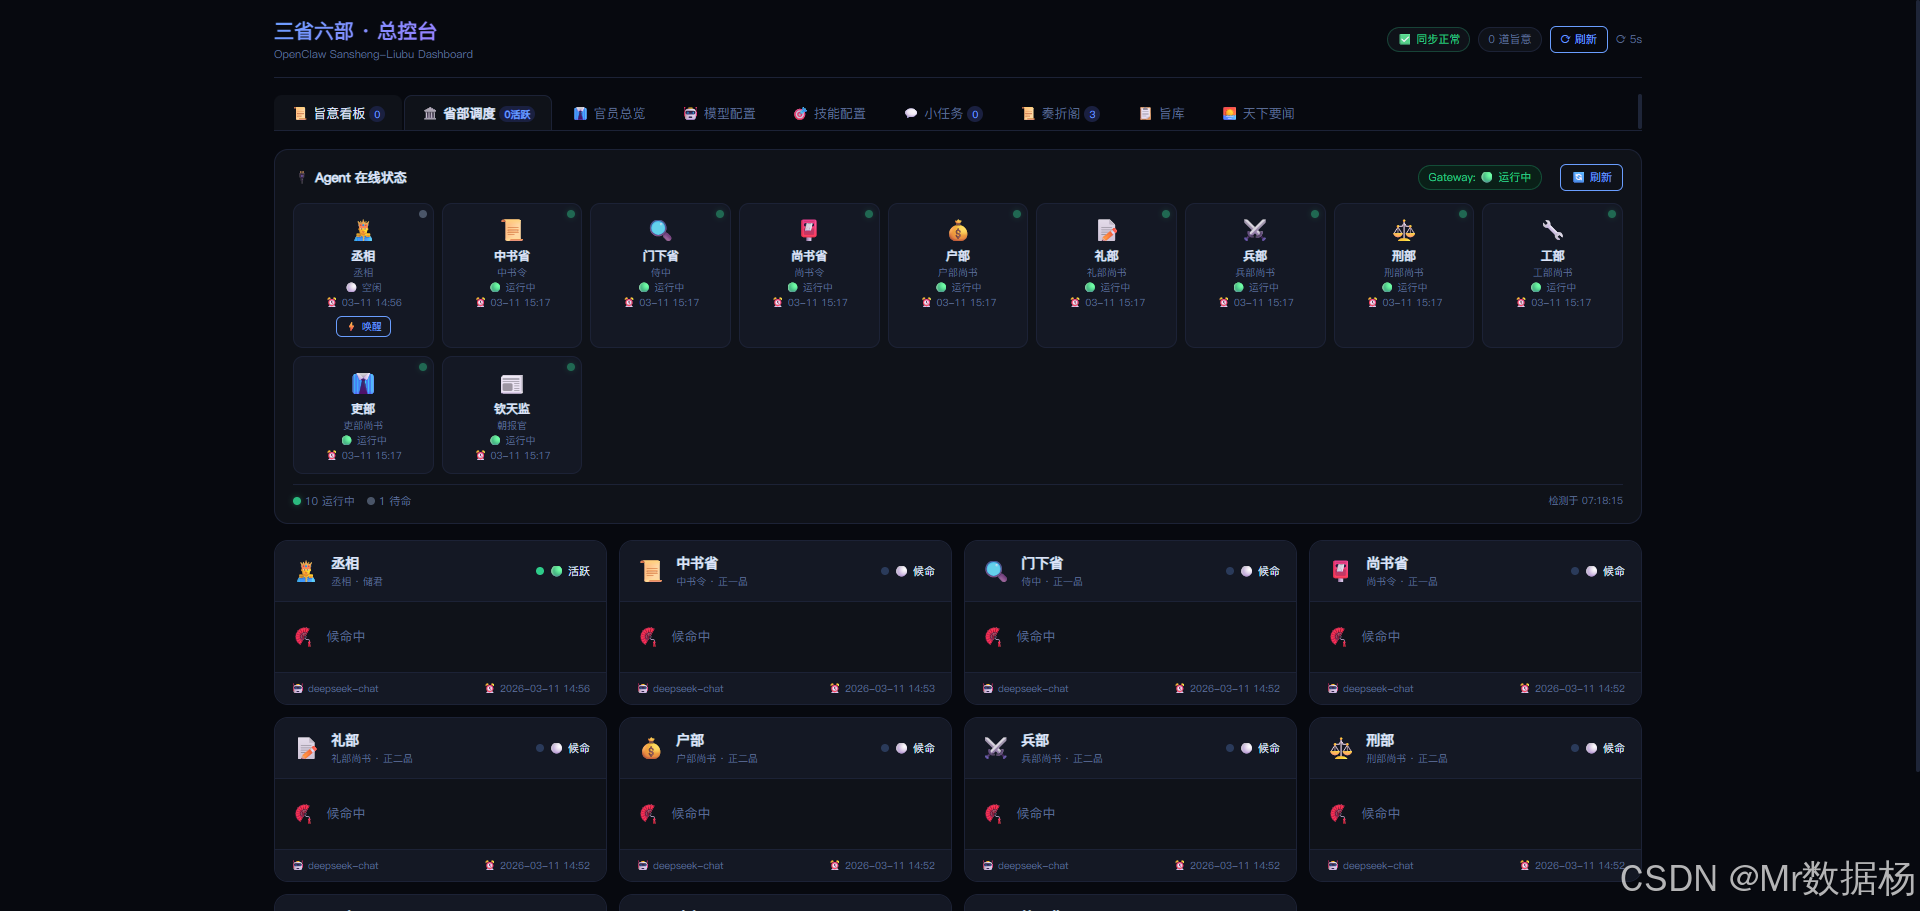This screenshot has height=911, width=1920.
Task: Click the 门下省 magnifier icon in status grid
Action: pos(660,230)
